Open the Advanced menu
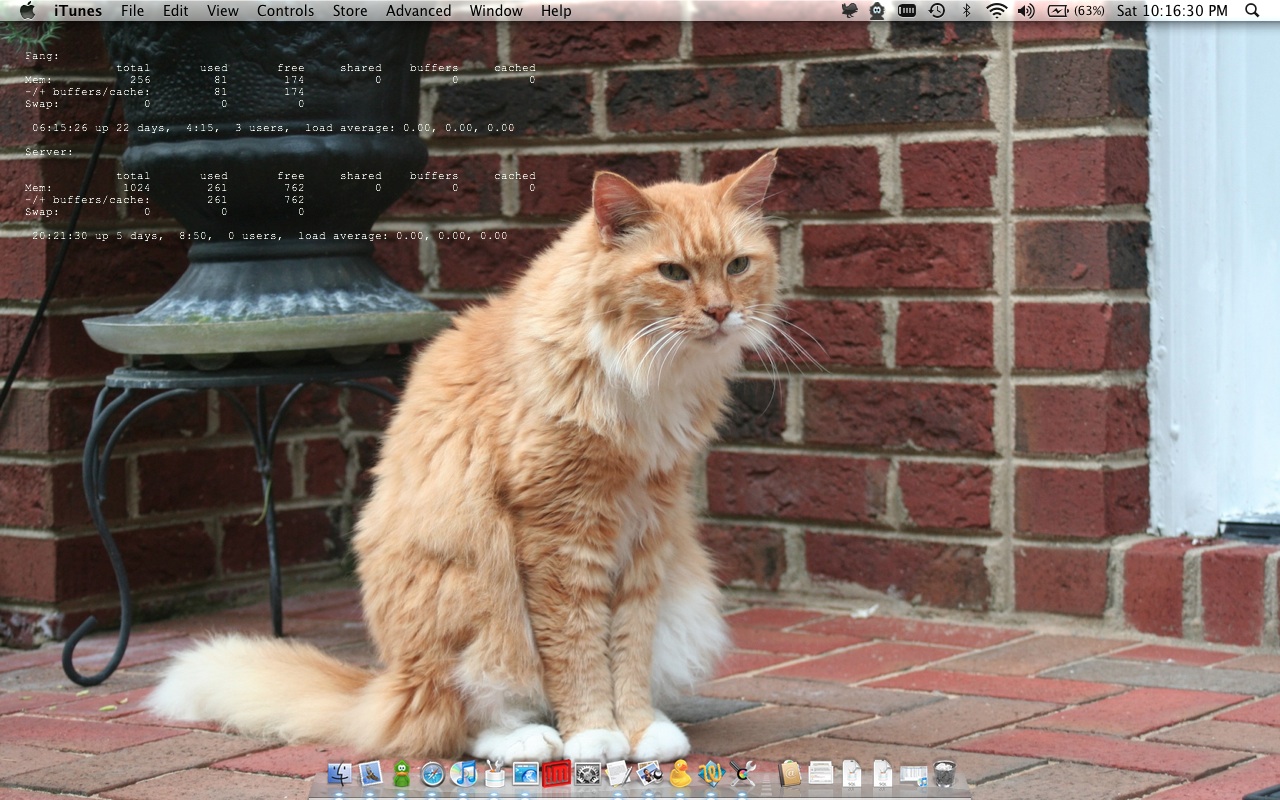Image resolution: width=1280 pixels, height=800 pixels. pyautogui.click(x=418, y=10)
